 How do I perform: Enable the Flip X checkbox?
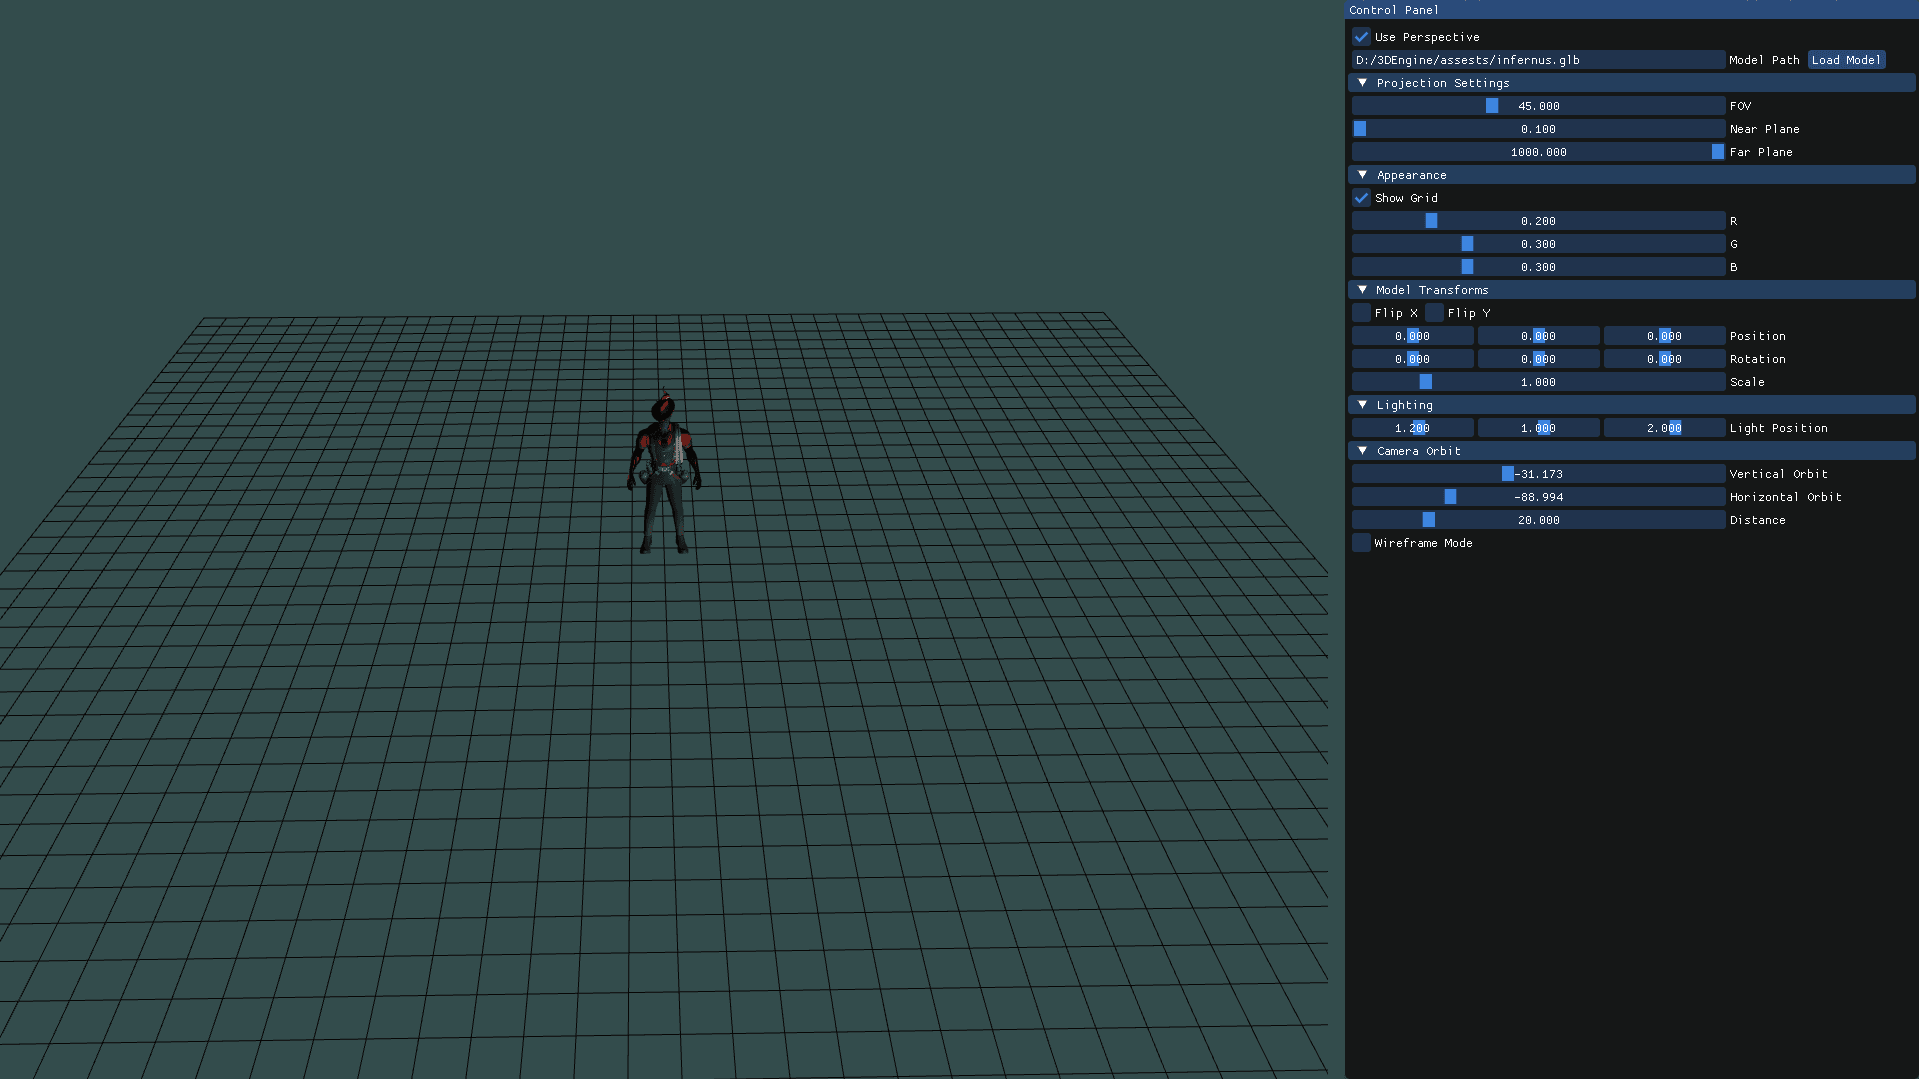click(x=1361, y=313)
